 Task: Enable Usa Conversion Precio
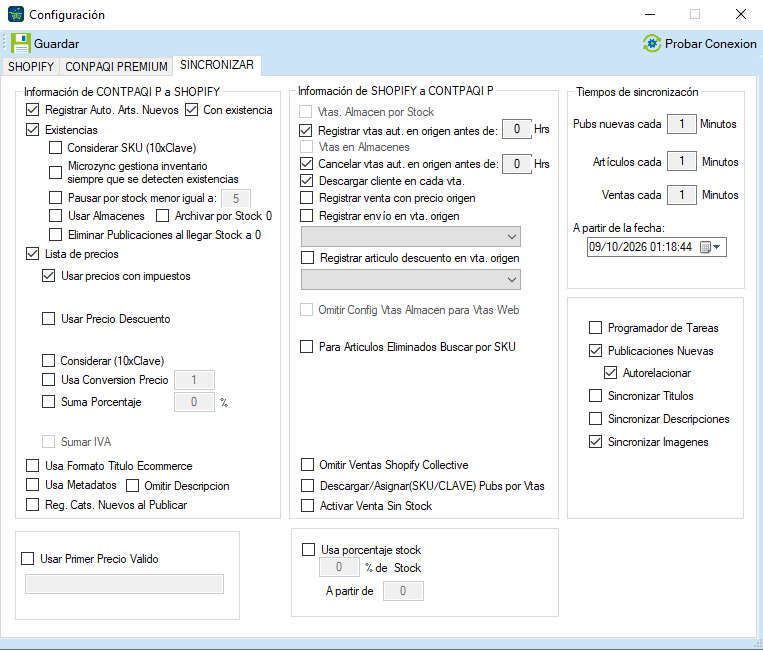(x=49, y=380)
